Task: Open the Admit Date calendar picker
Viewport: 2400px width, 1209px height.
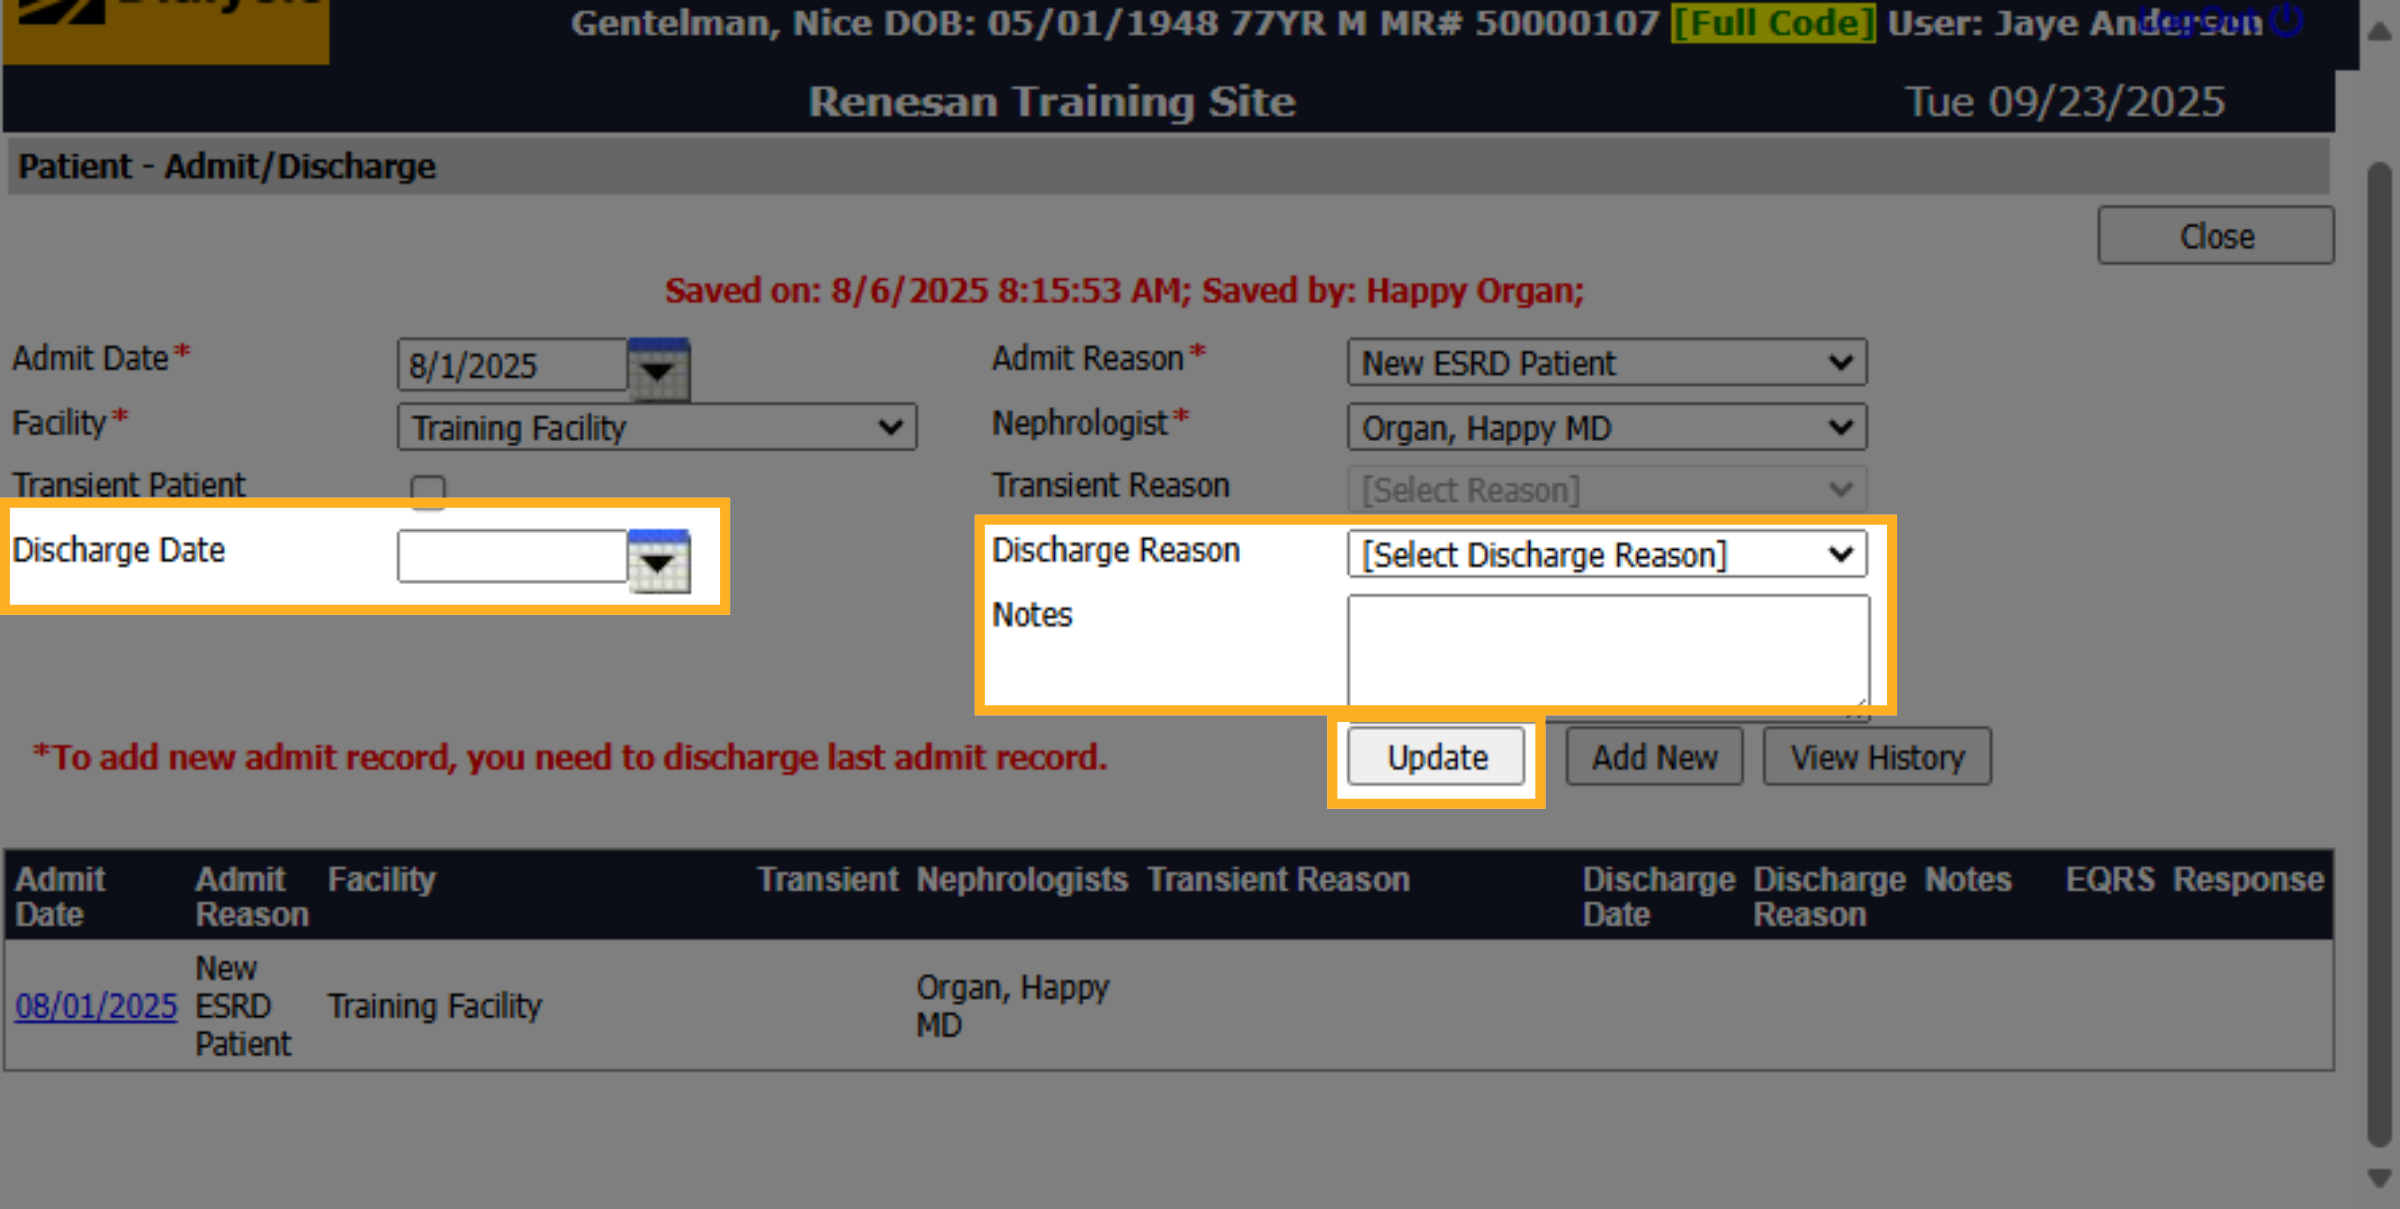Action: (658, 369)
